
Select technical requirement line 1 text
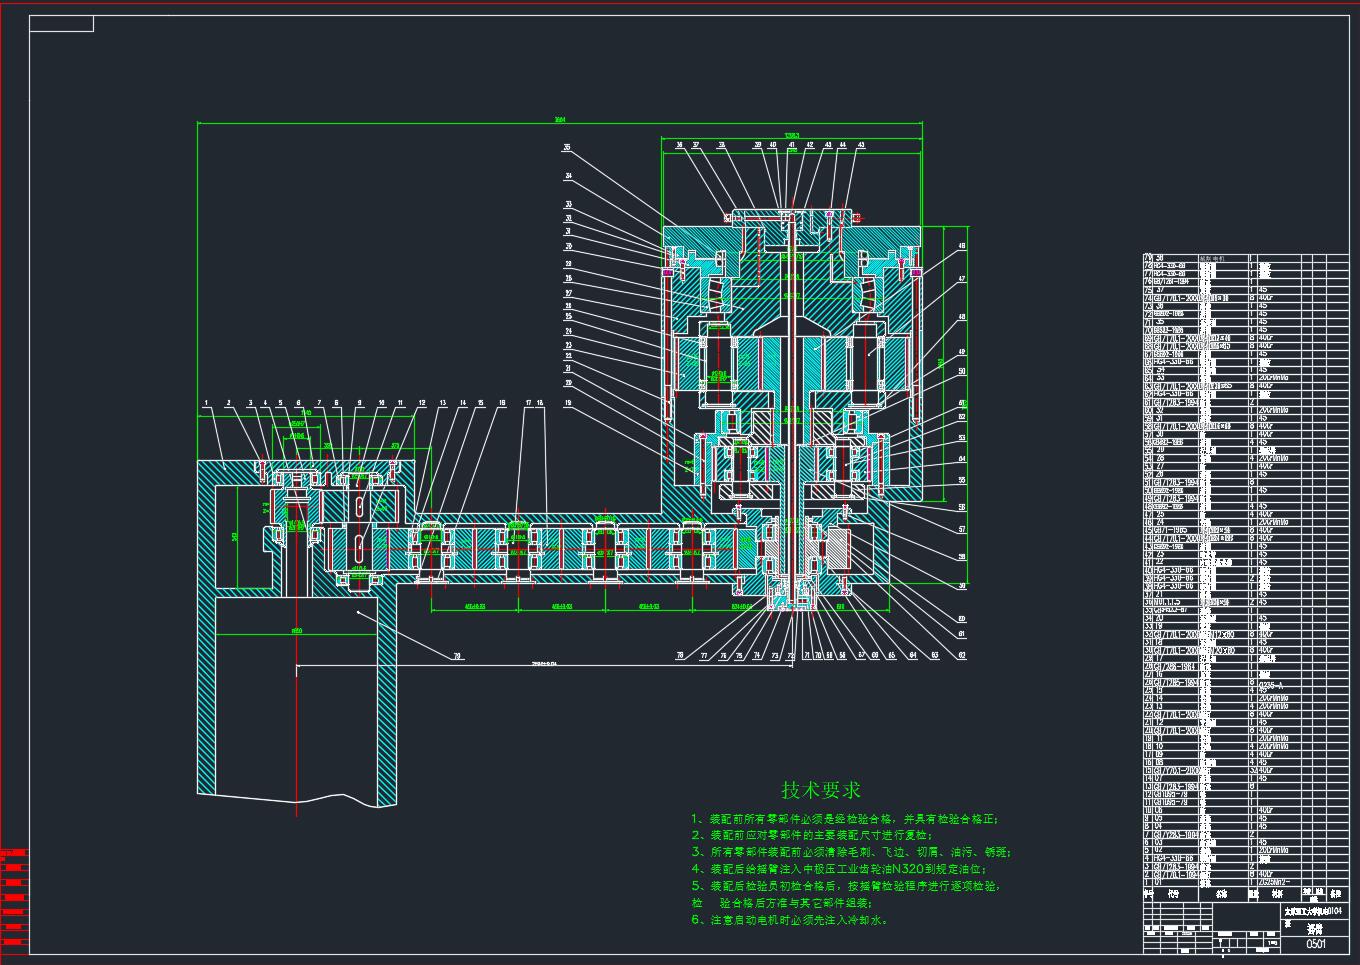pyautogui.click(x=844, y=818)
